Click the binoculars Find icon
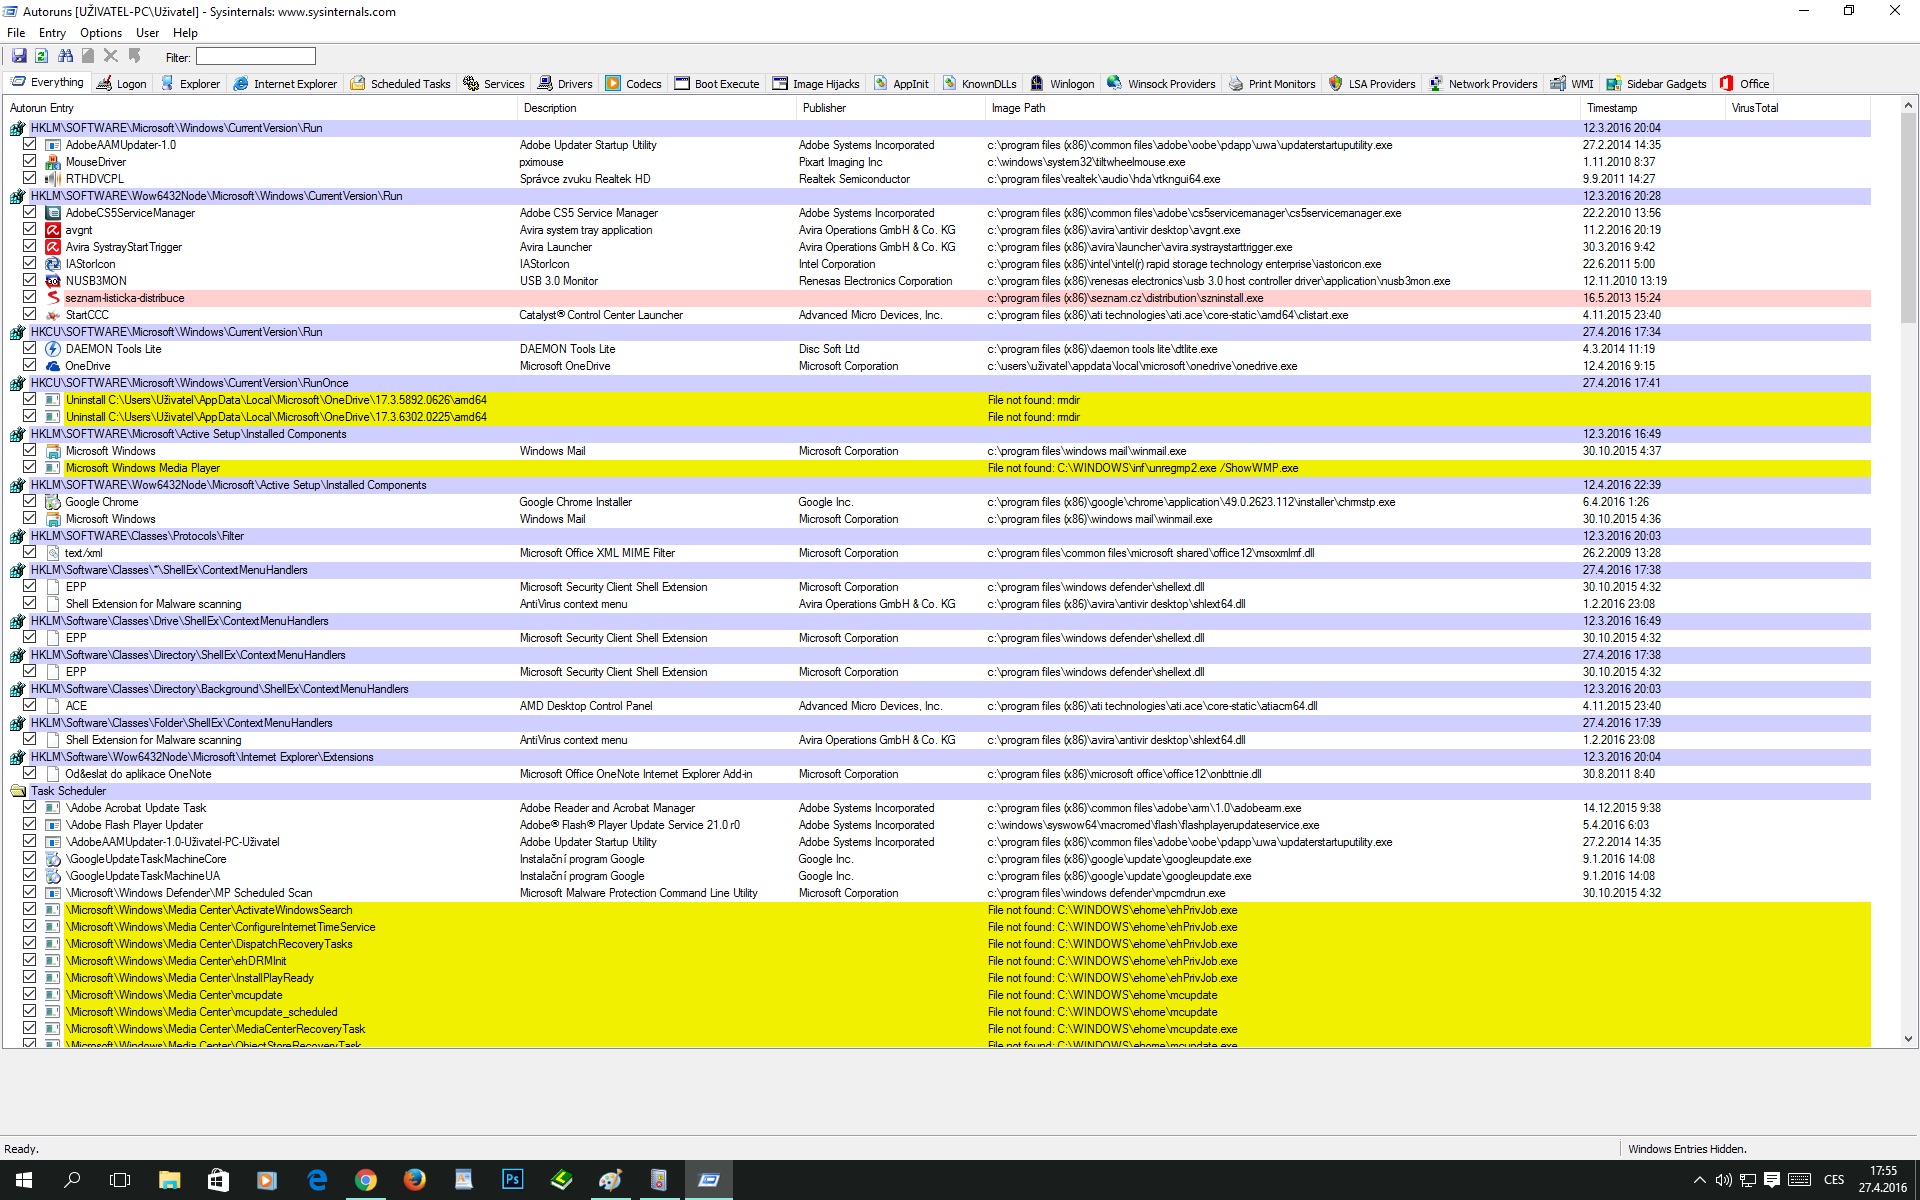This screenshot has height=1200, width=1920. pyautogui.click(x=65, y=57)
